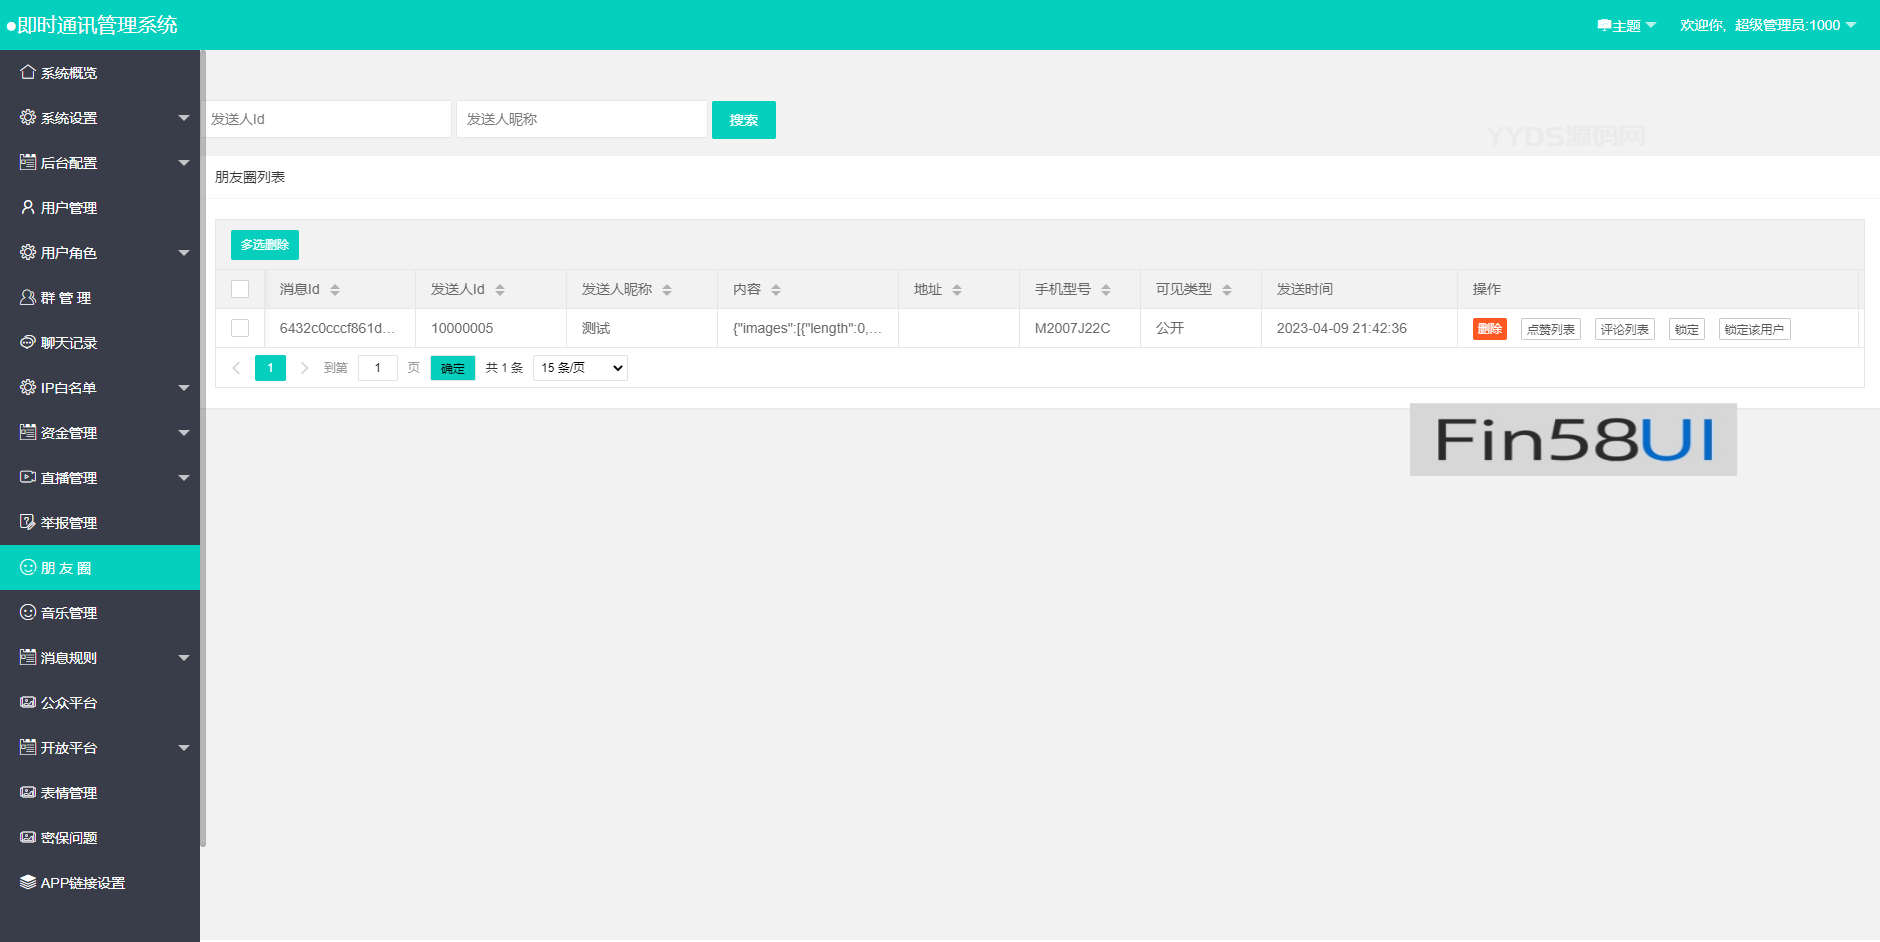Click the orange 删除 button in the row
Viewport: 1880px width, 942px height.
(x=1489, y=329)
